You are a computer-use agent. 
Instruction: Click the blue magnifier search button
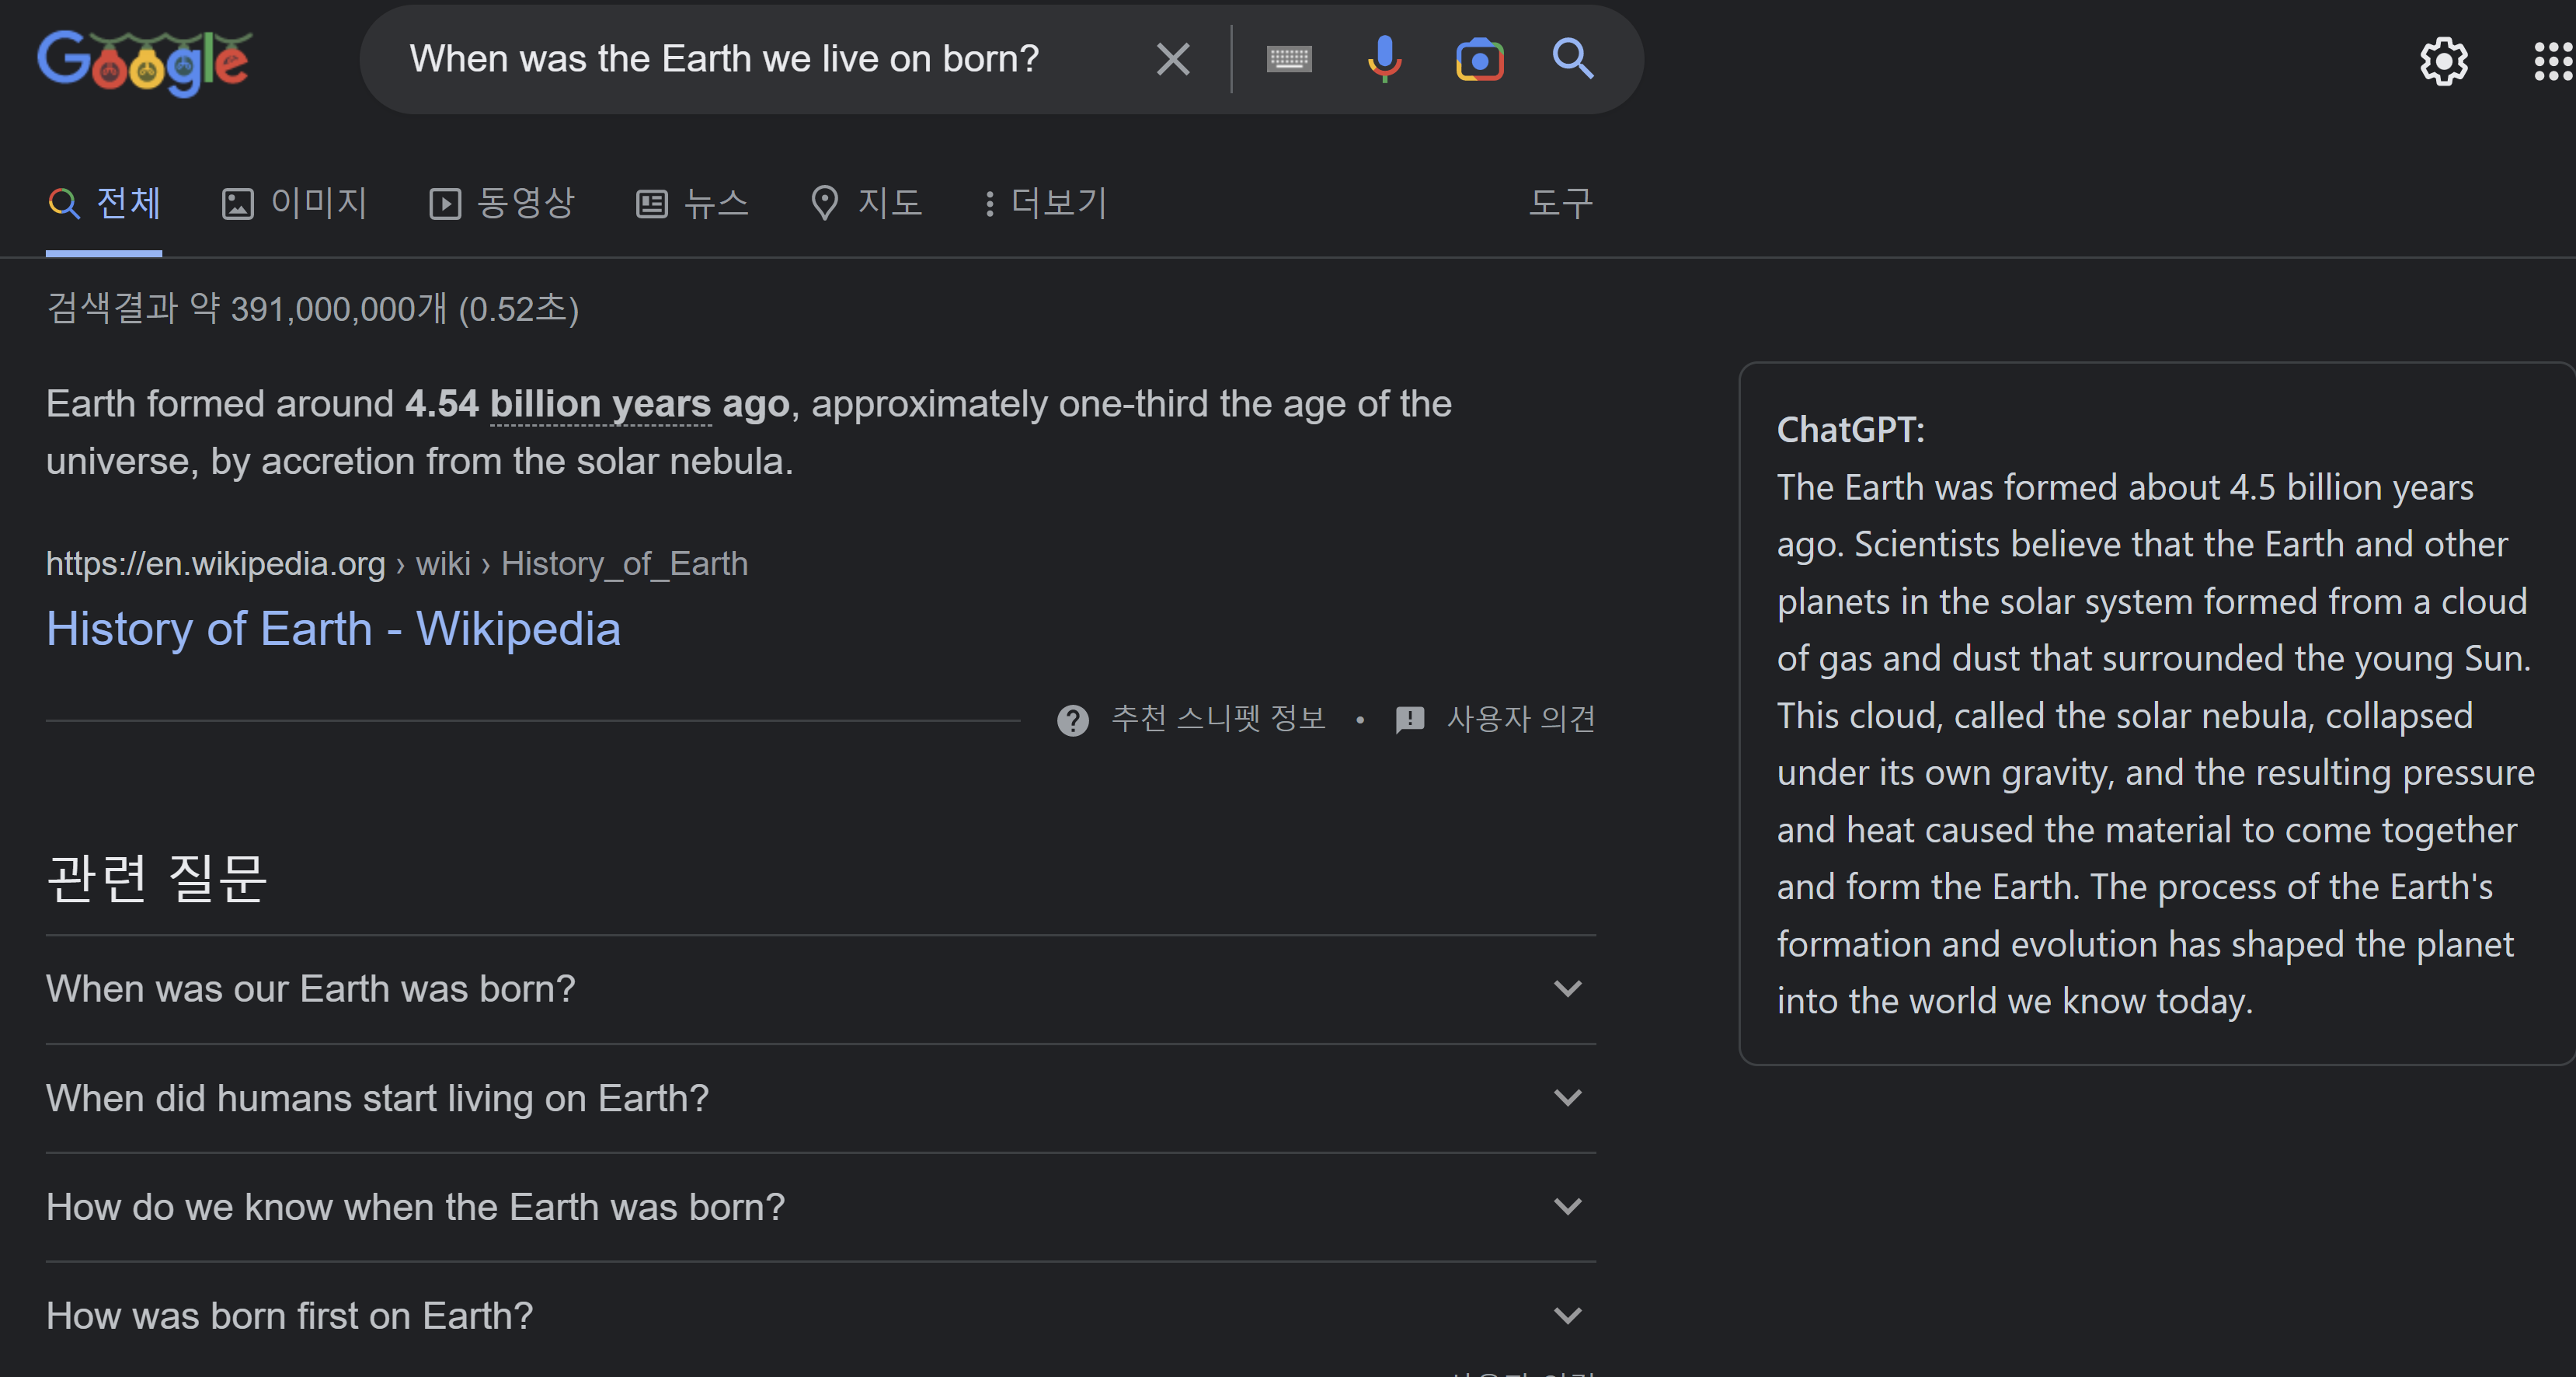coord(1573,59)
